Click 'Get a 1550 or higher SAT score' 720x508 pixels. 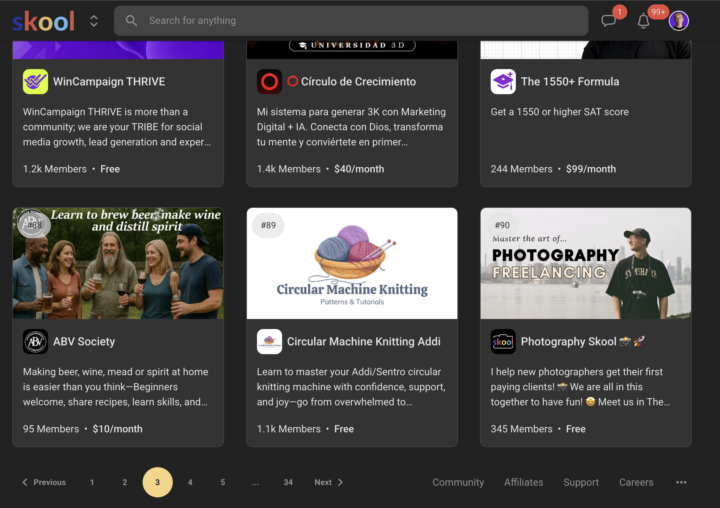[x=559, y=112]
